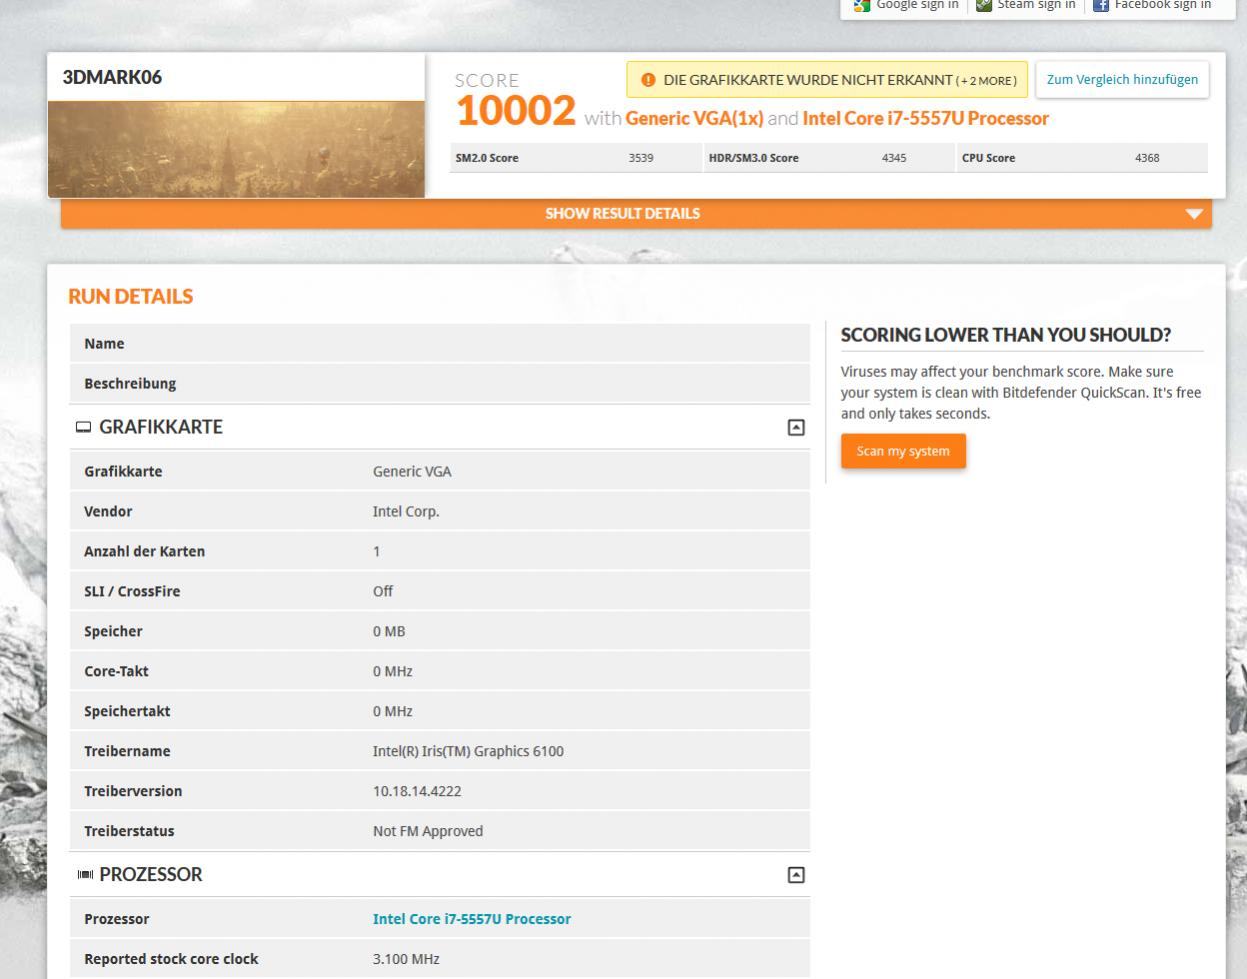The width and height of the screenshot is (1247, 979).
Task: Click the orange warning exclamation icon
Action: (648, 80)
